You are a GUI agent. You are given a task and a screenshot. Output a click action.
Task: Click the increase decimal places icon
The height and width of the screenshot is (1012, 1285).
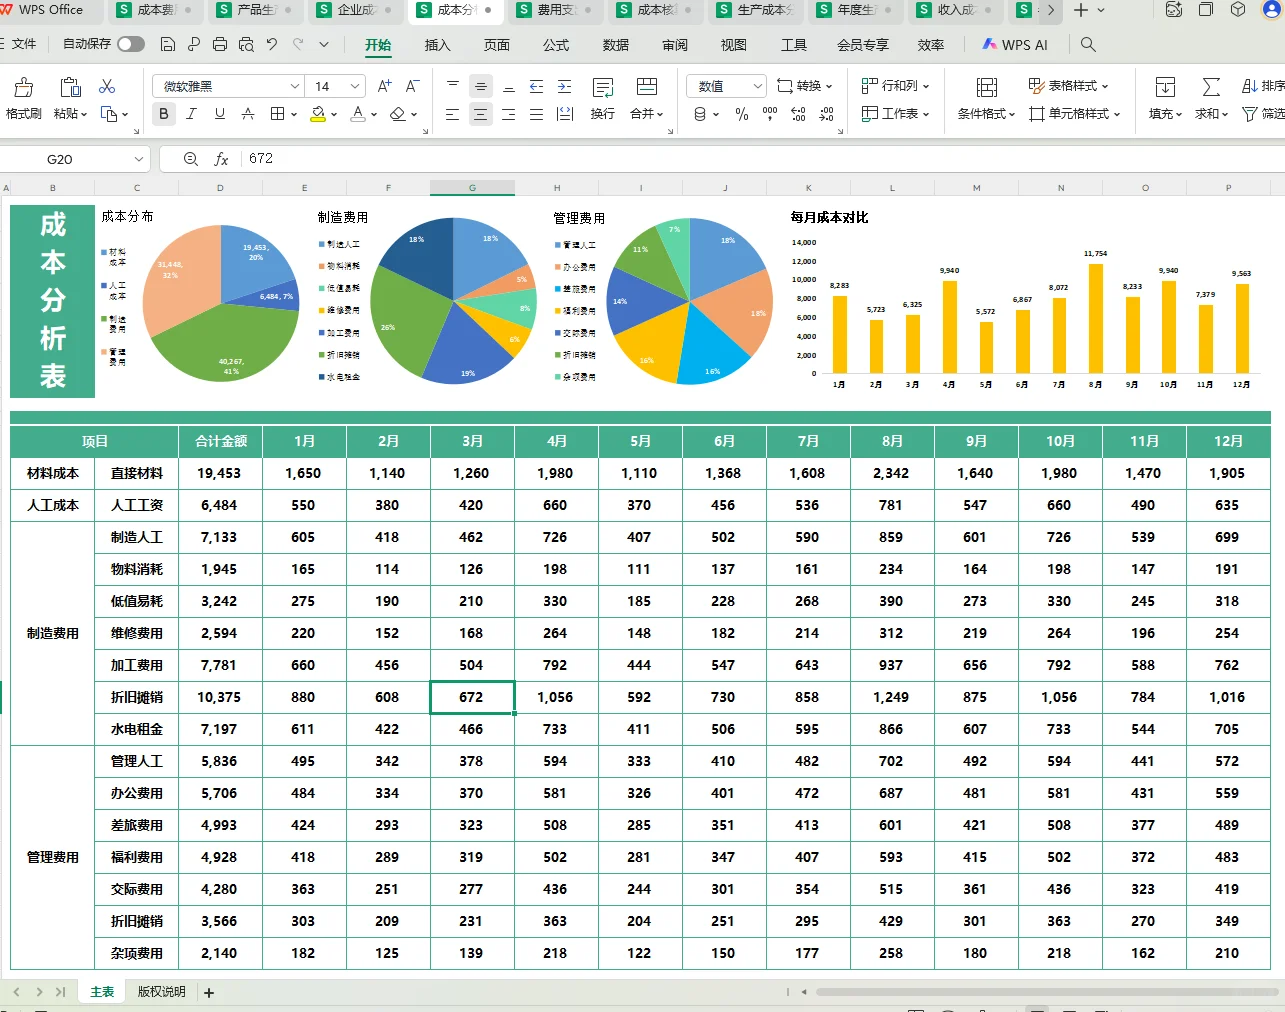pyautogui.click(x=798, y=114)
